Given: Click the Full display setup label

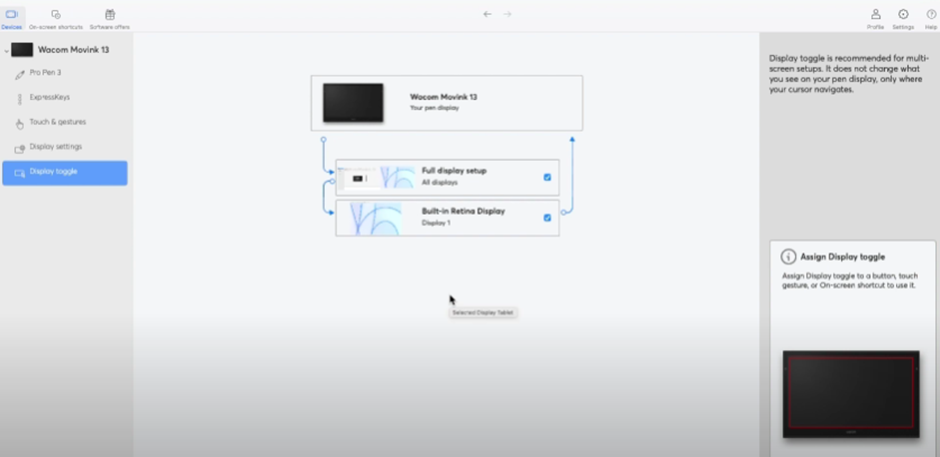Looking at the screenshot, I should [x=454, y=171].
